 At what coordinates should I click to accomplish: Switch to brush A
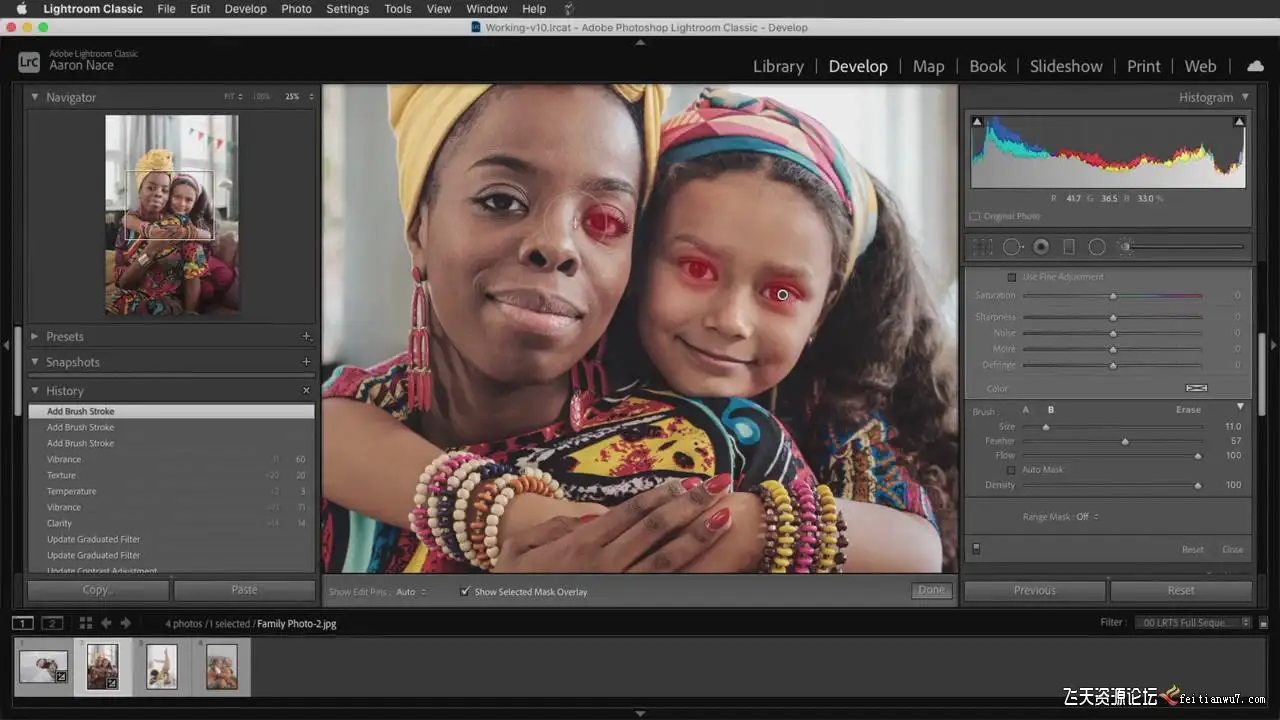click(x=1026, y=410)
